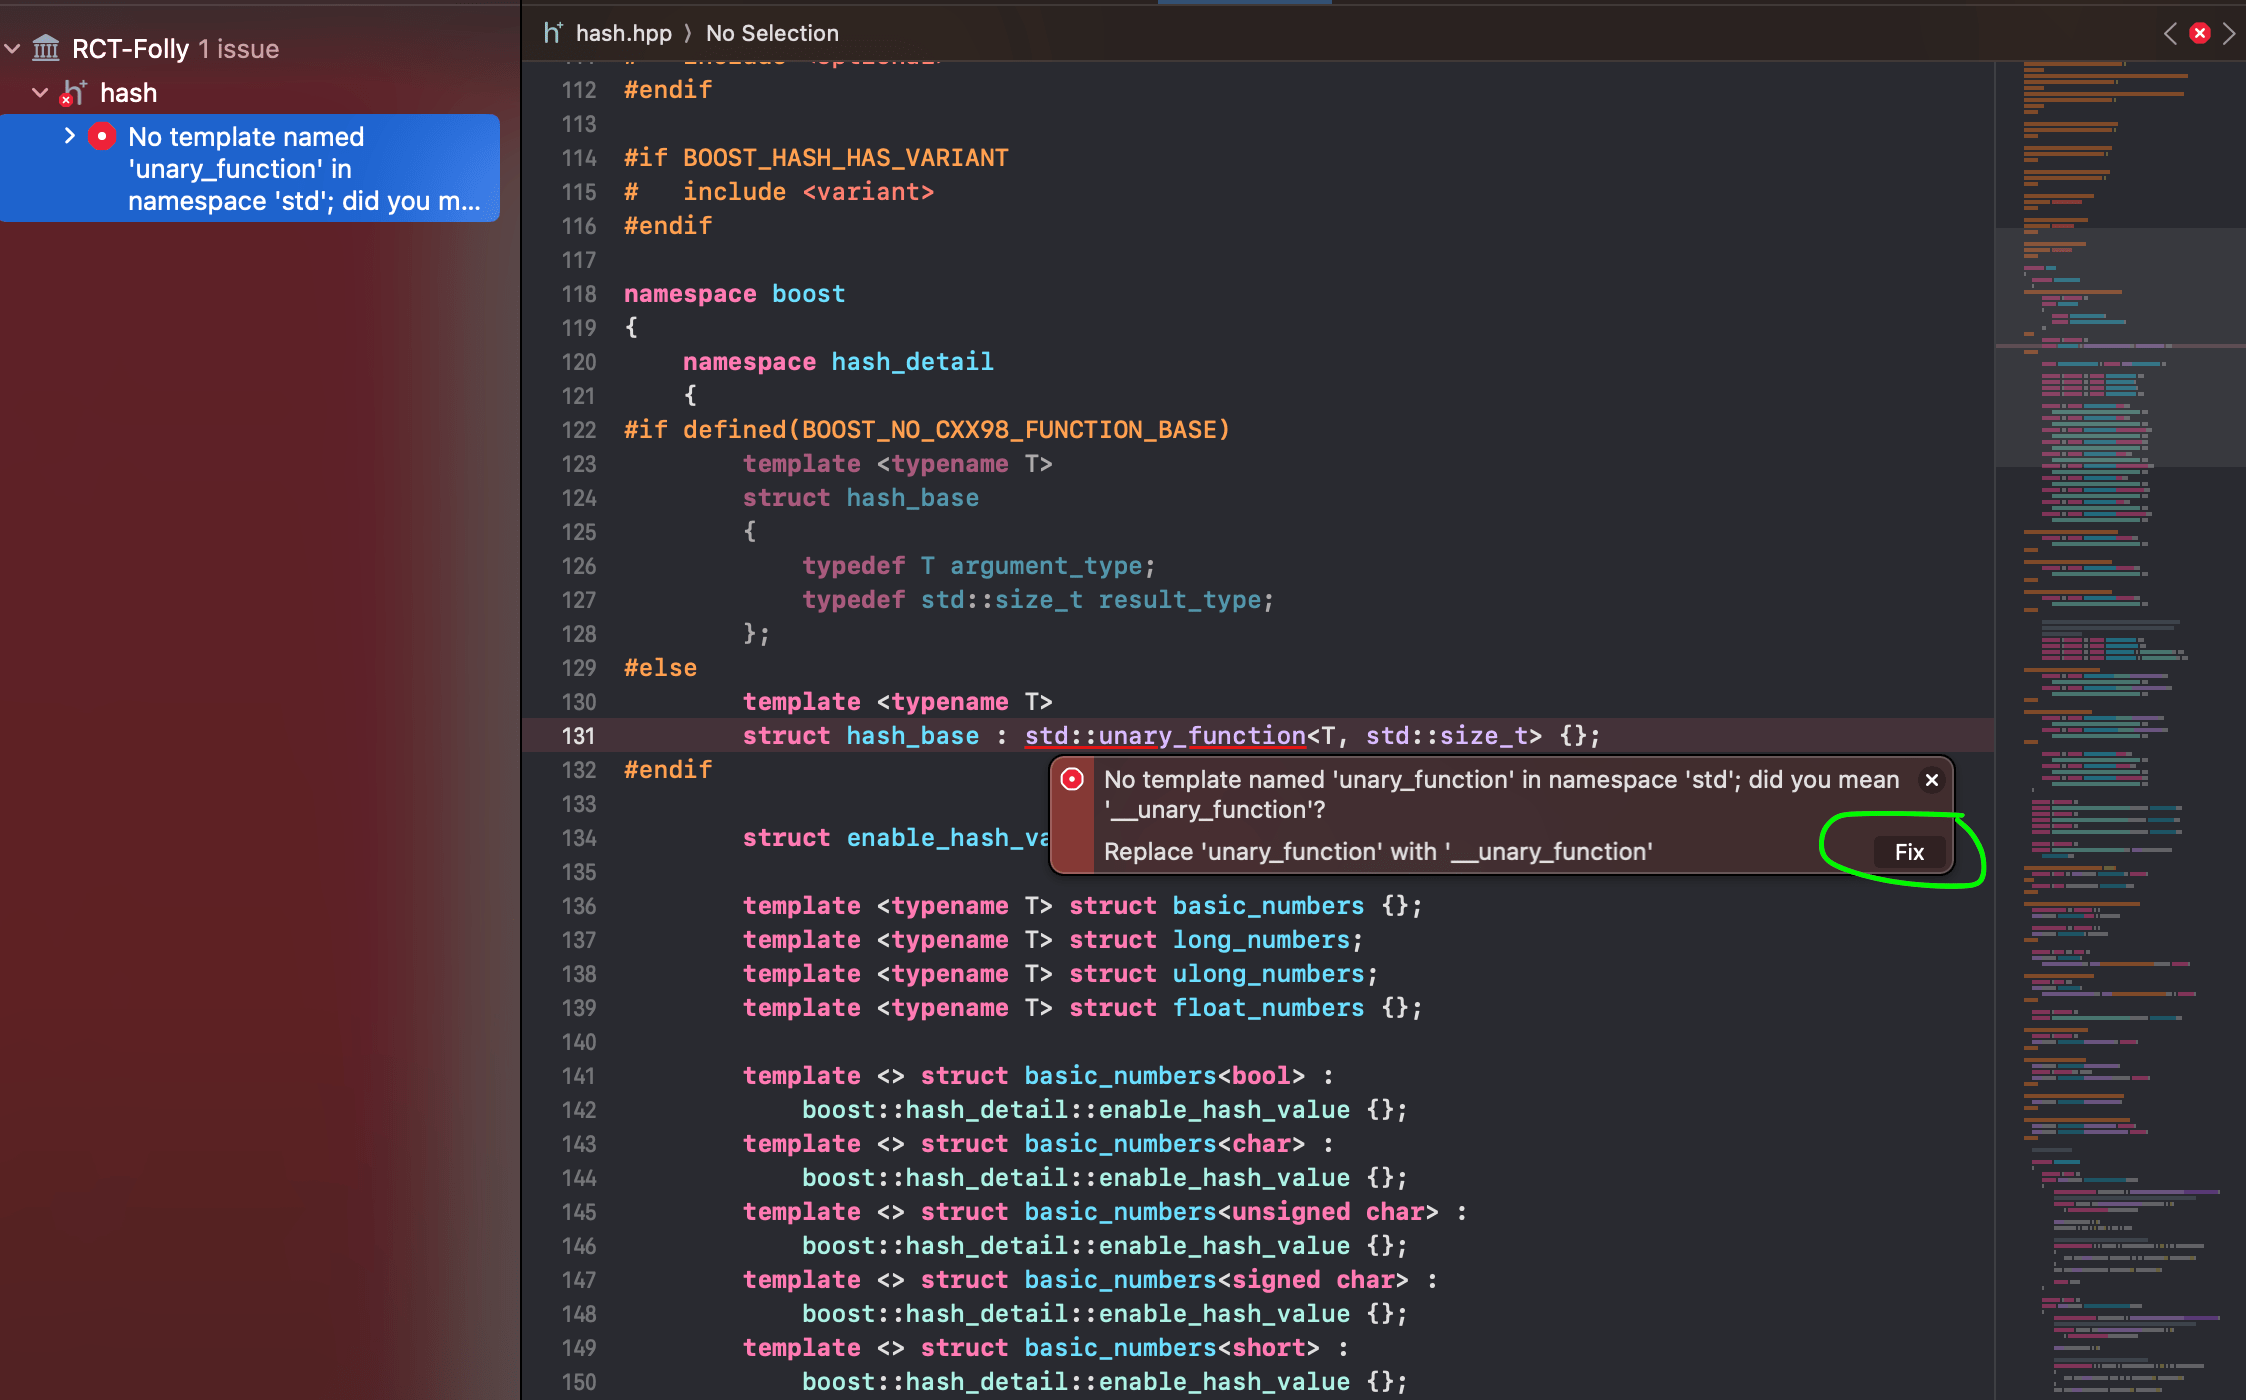2246x1400 pixels.
Task: Close the error message popup
Action: click(1932, 780)
